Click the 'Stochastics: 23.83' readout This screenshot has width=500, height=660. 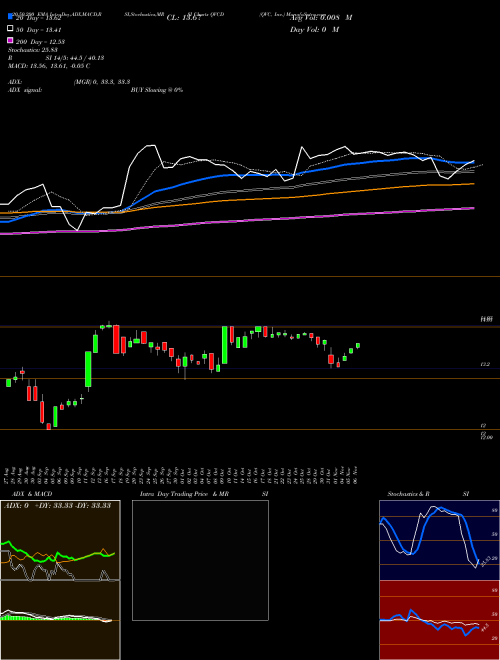[x=33, y=50]
